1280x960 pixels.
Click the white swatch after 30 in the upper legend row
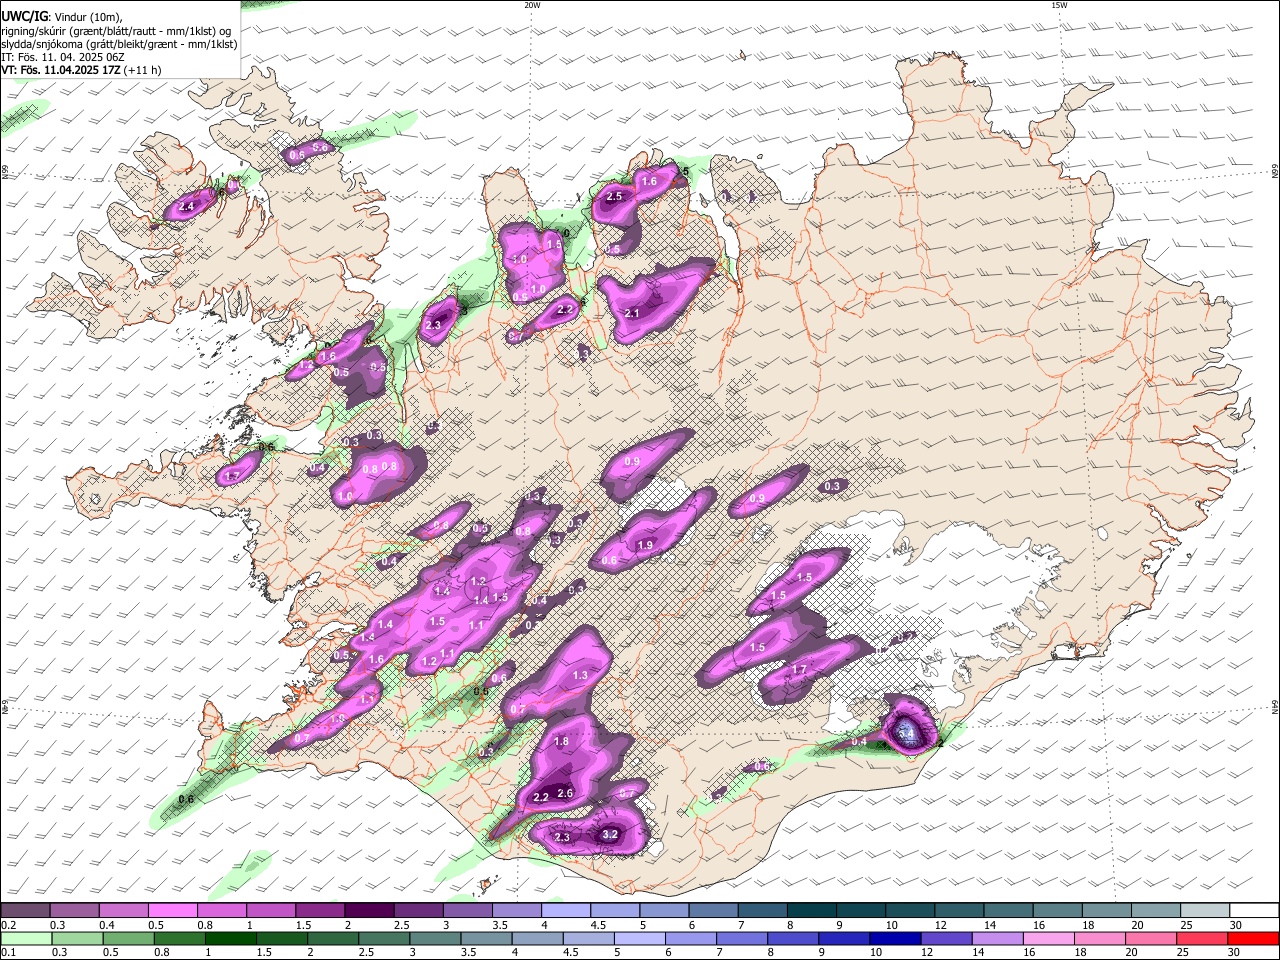(x=1255, y=911)
